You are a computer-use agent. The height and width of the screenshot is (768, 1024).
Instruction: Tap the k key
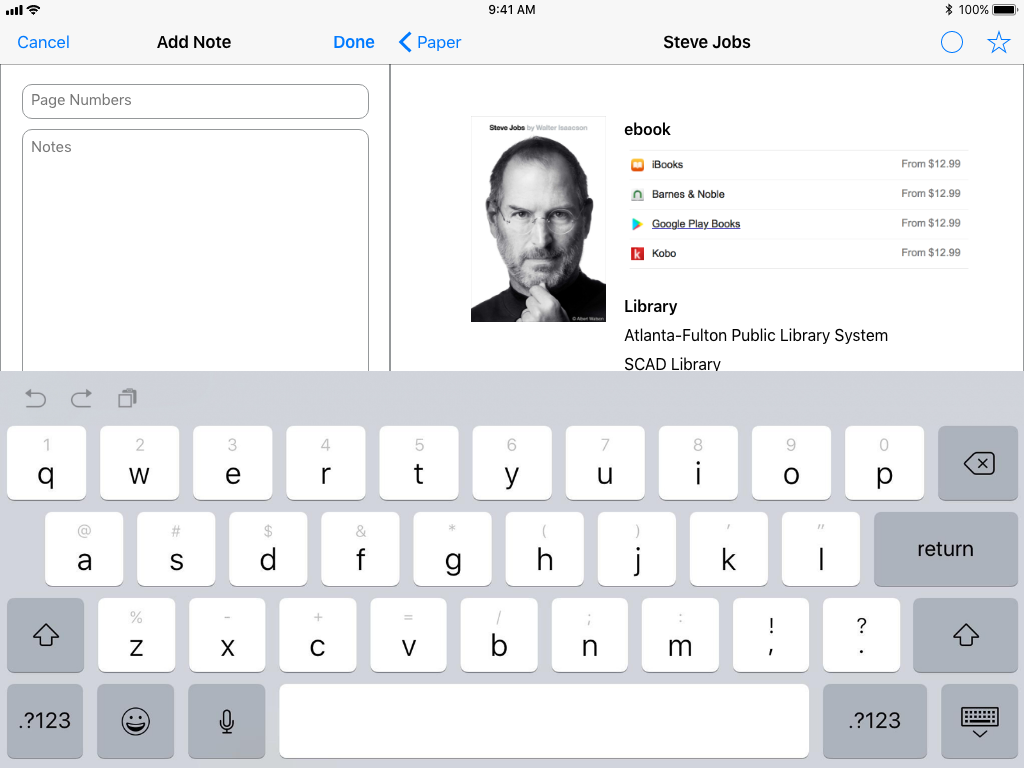pyautogui.click(x=729, y=549)
